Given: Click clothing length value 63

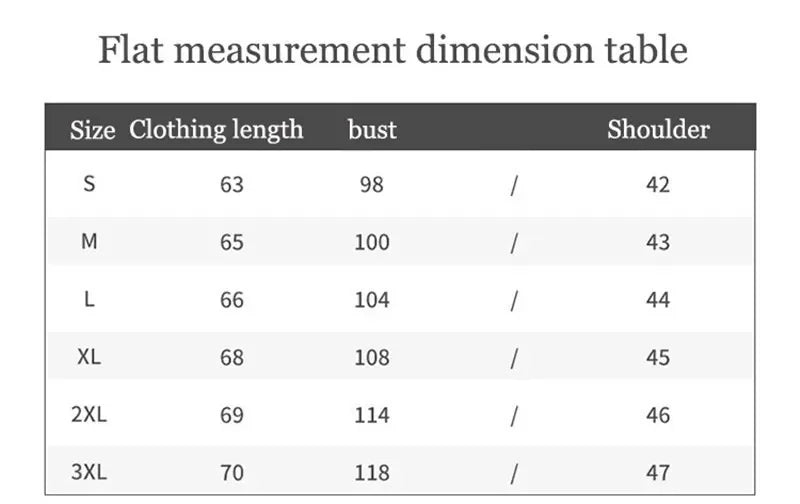Looking at the screenshot, I should (x=232, y=185).
